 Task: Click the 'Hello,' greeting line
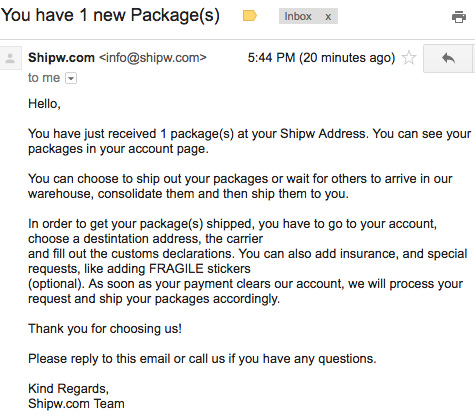click(44, 104)
